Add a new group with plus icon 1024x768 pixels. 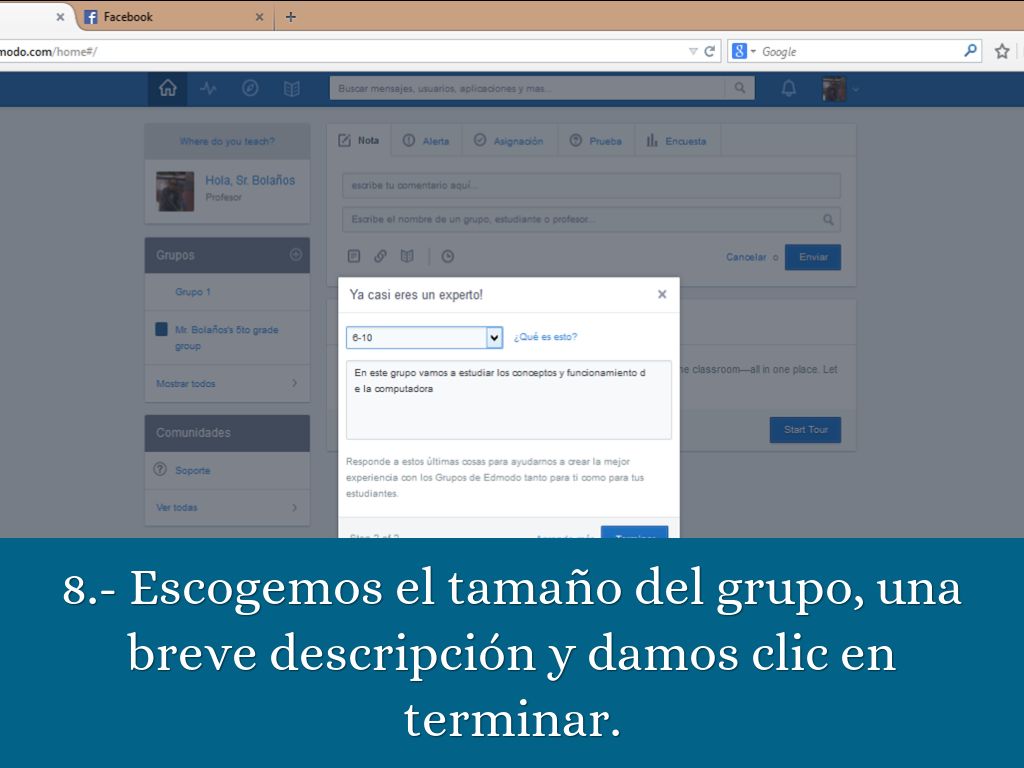[x=295, y=255]
